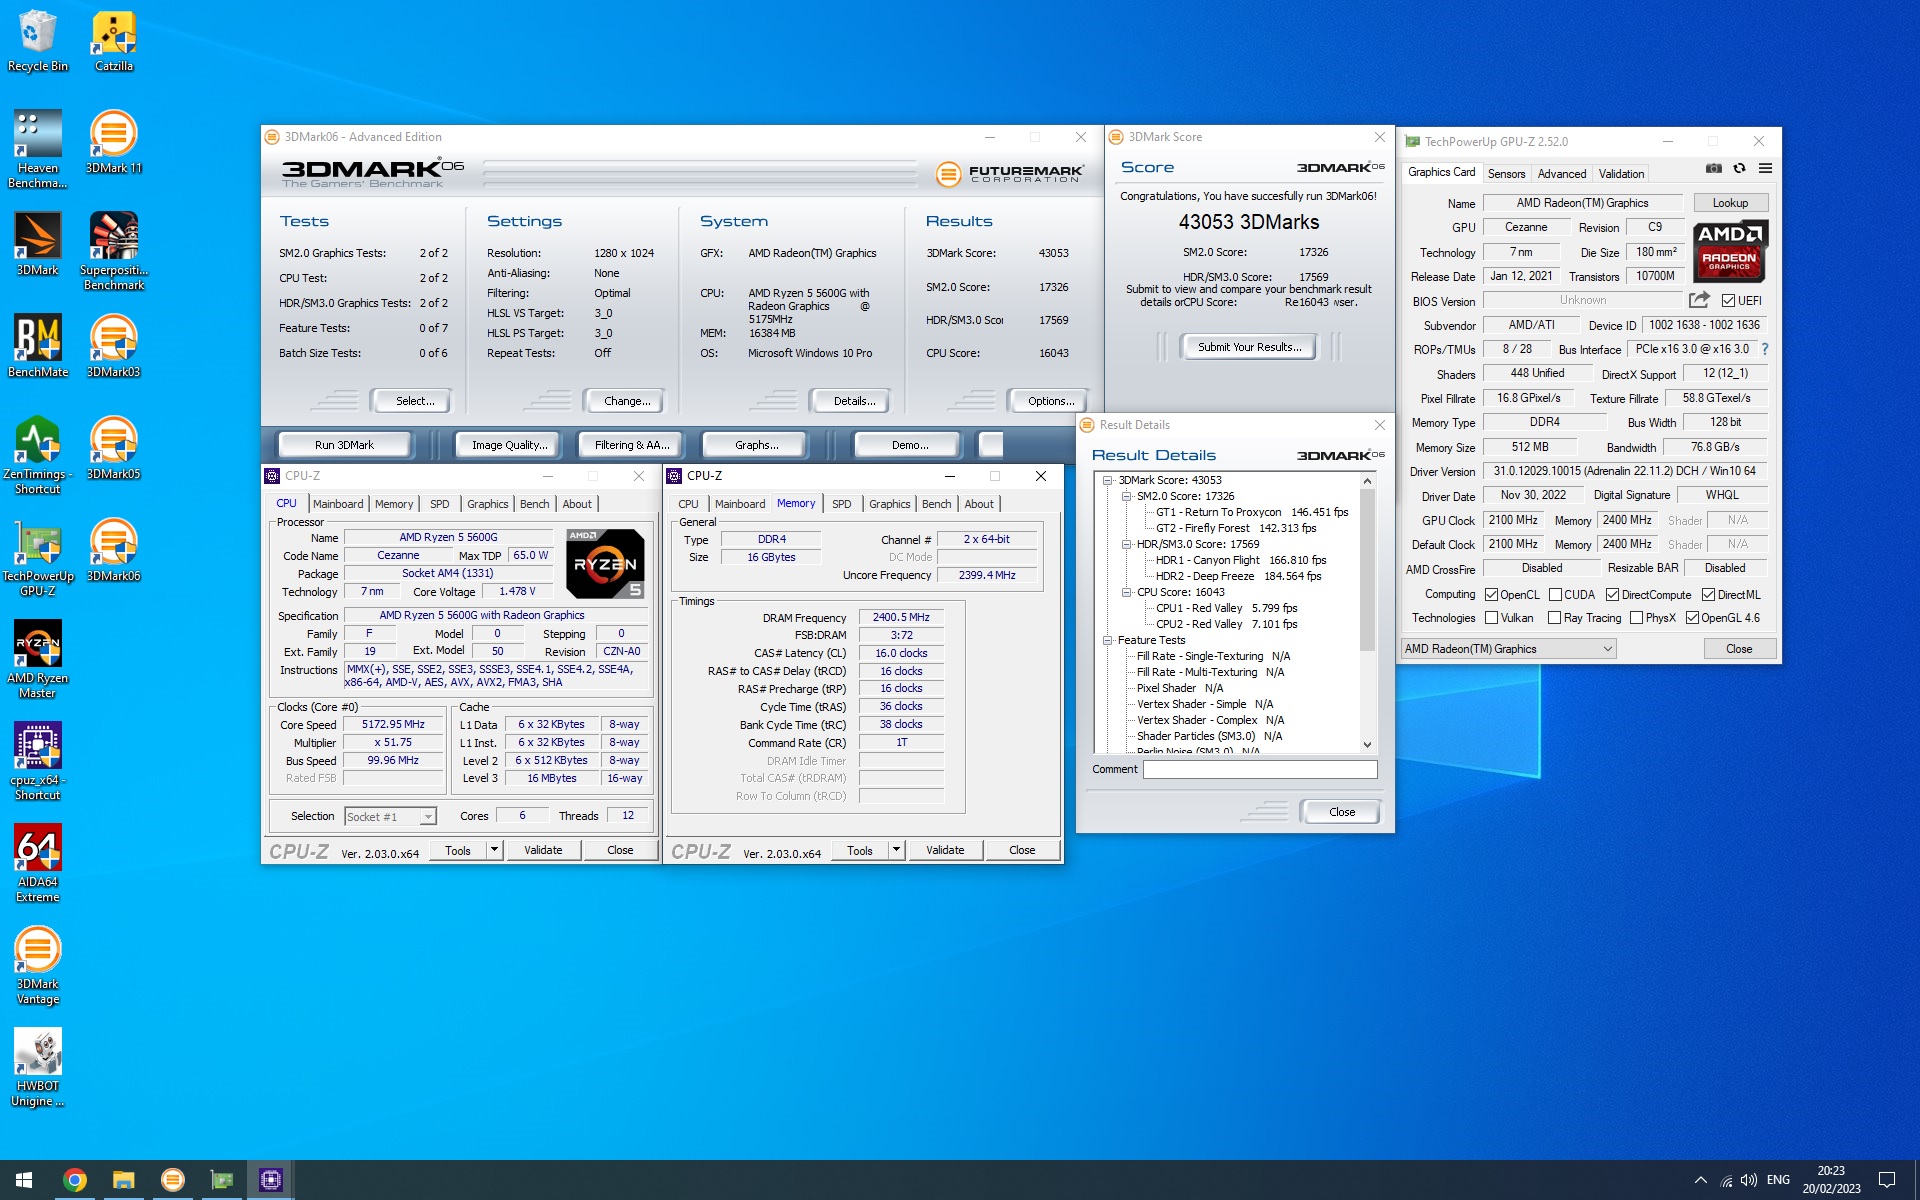Click GPU-Z screenshot camera icon
The image size is (1920, 1200).
pos(1713,169)
